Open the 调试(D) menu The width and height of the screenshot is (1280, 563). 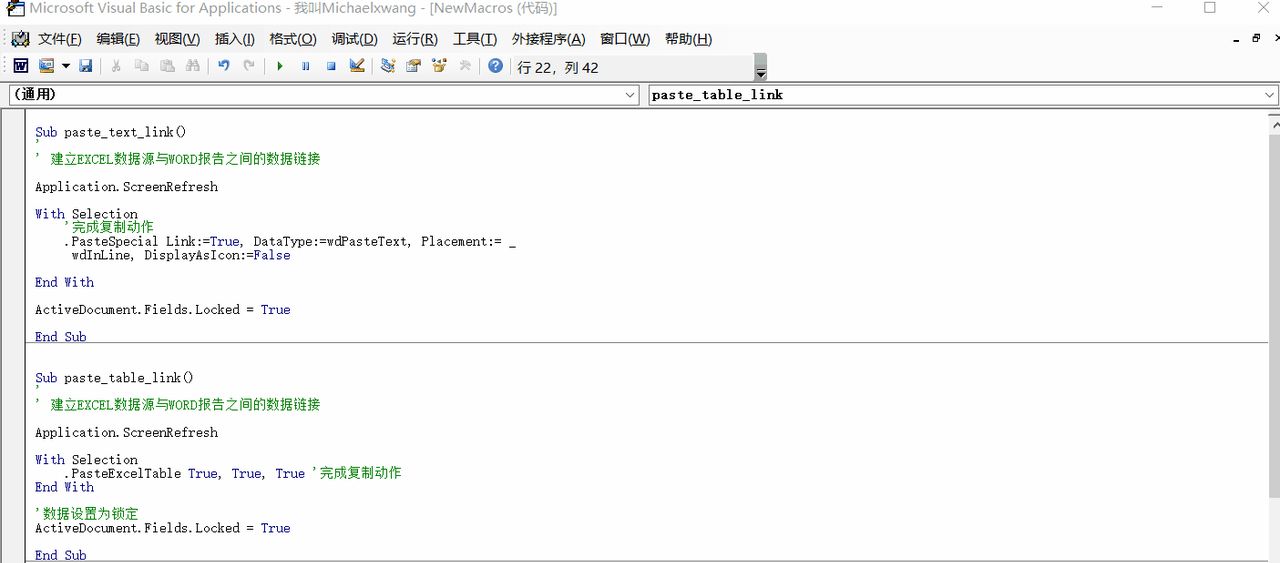point(355,39)
